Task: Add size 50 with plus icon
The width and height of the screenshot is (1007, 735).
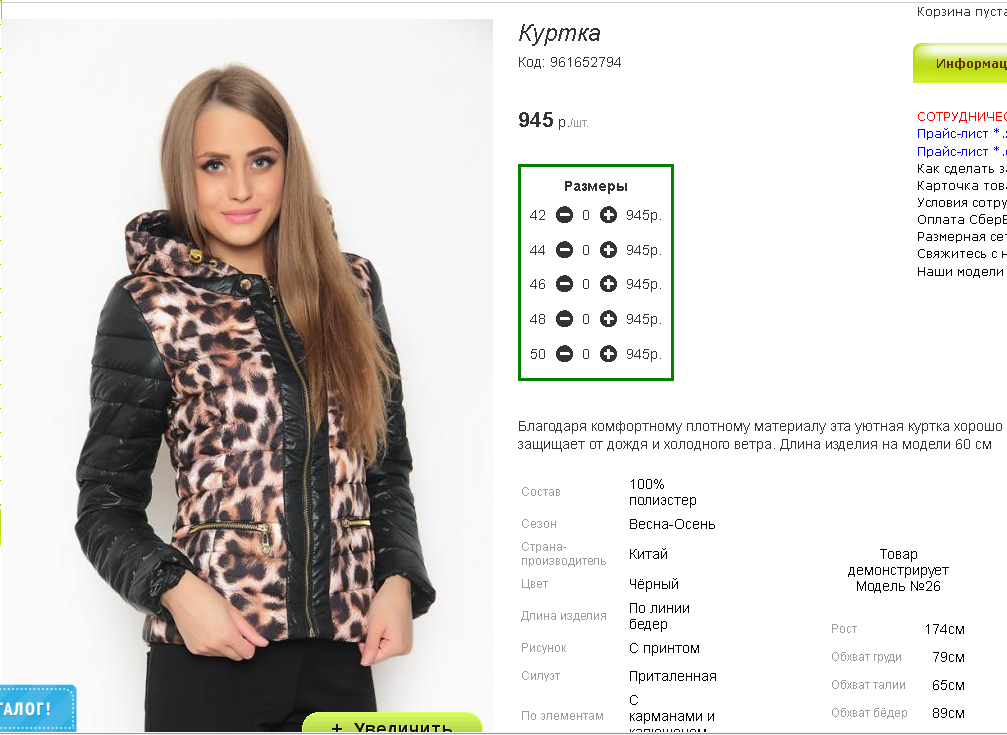Action: pos(608,354)
